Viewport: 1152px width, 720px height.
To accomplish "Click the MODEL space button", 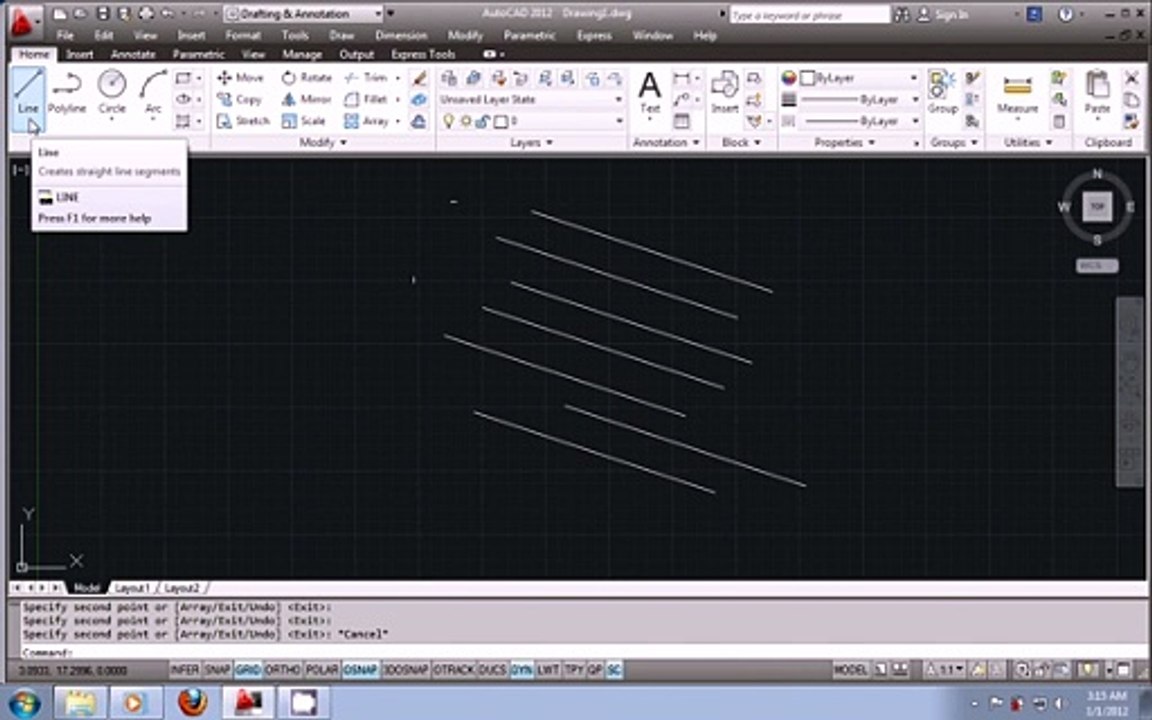I will point(850,669).
